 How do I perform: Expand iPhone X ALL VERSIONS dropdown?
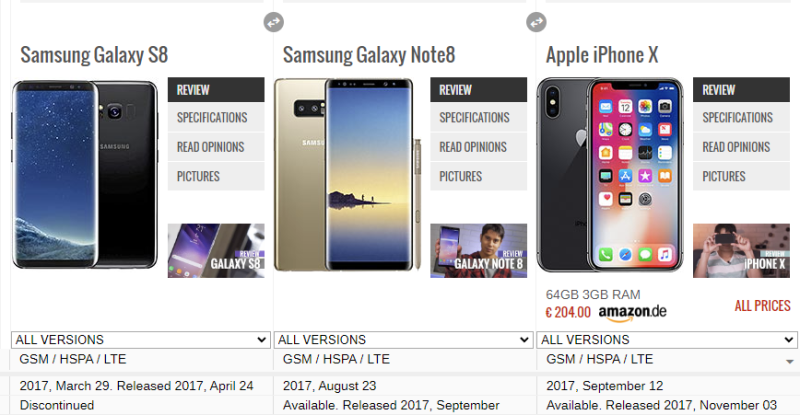(666, 340)
